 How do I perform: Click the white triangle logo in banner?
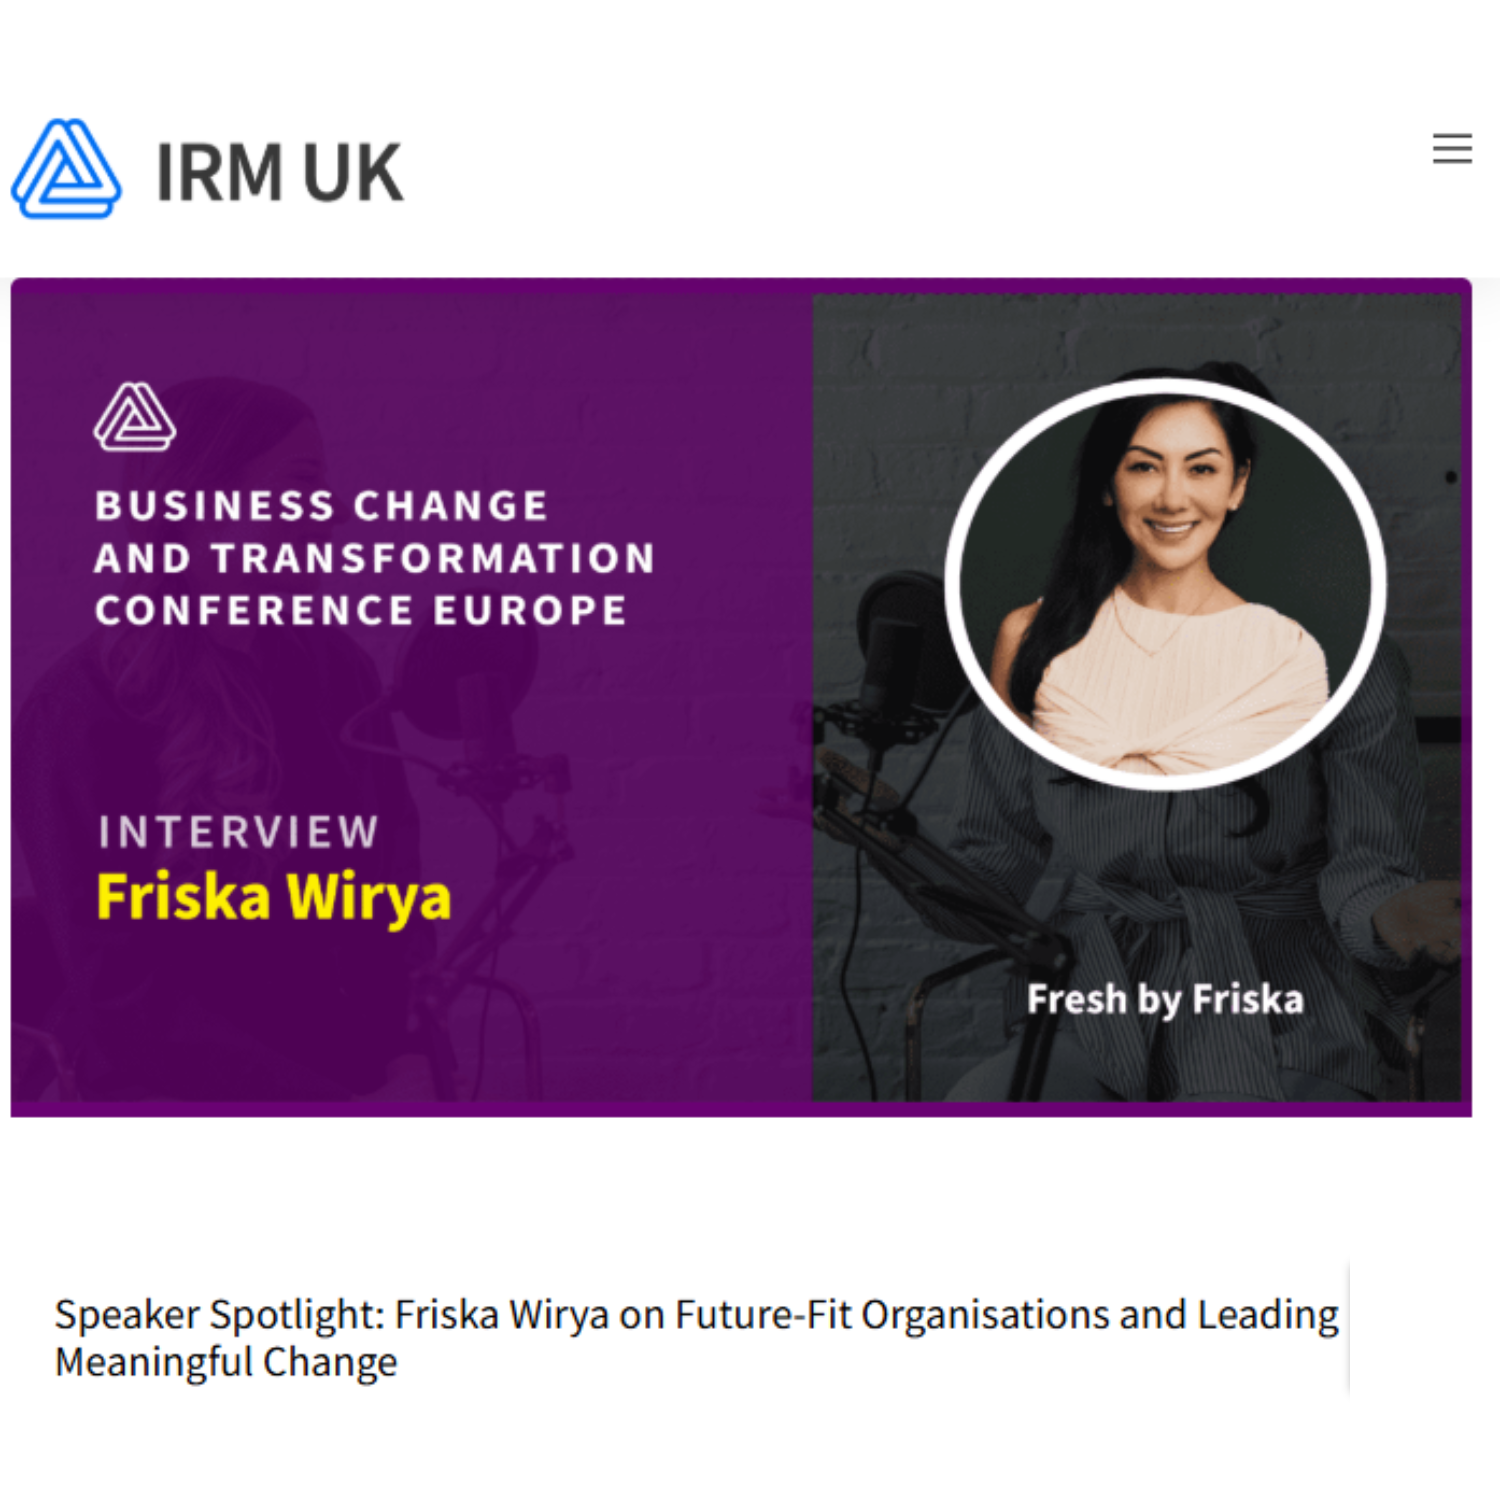(135, 417)
